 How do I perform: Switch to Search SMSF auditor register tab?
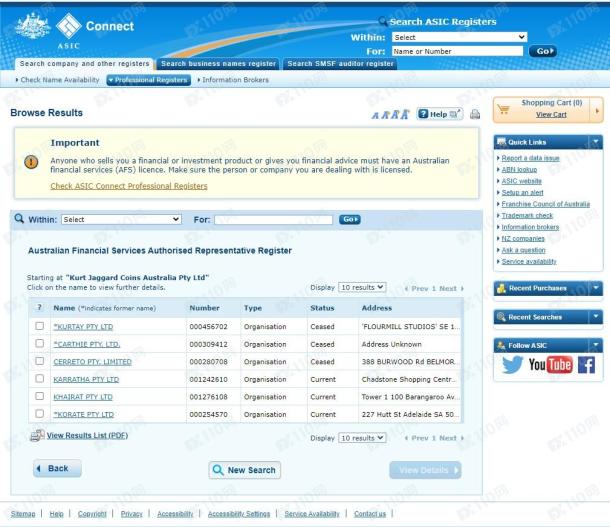(340, 64)
